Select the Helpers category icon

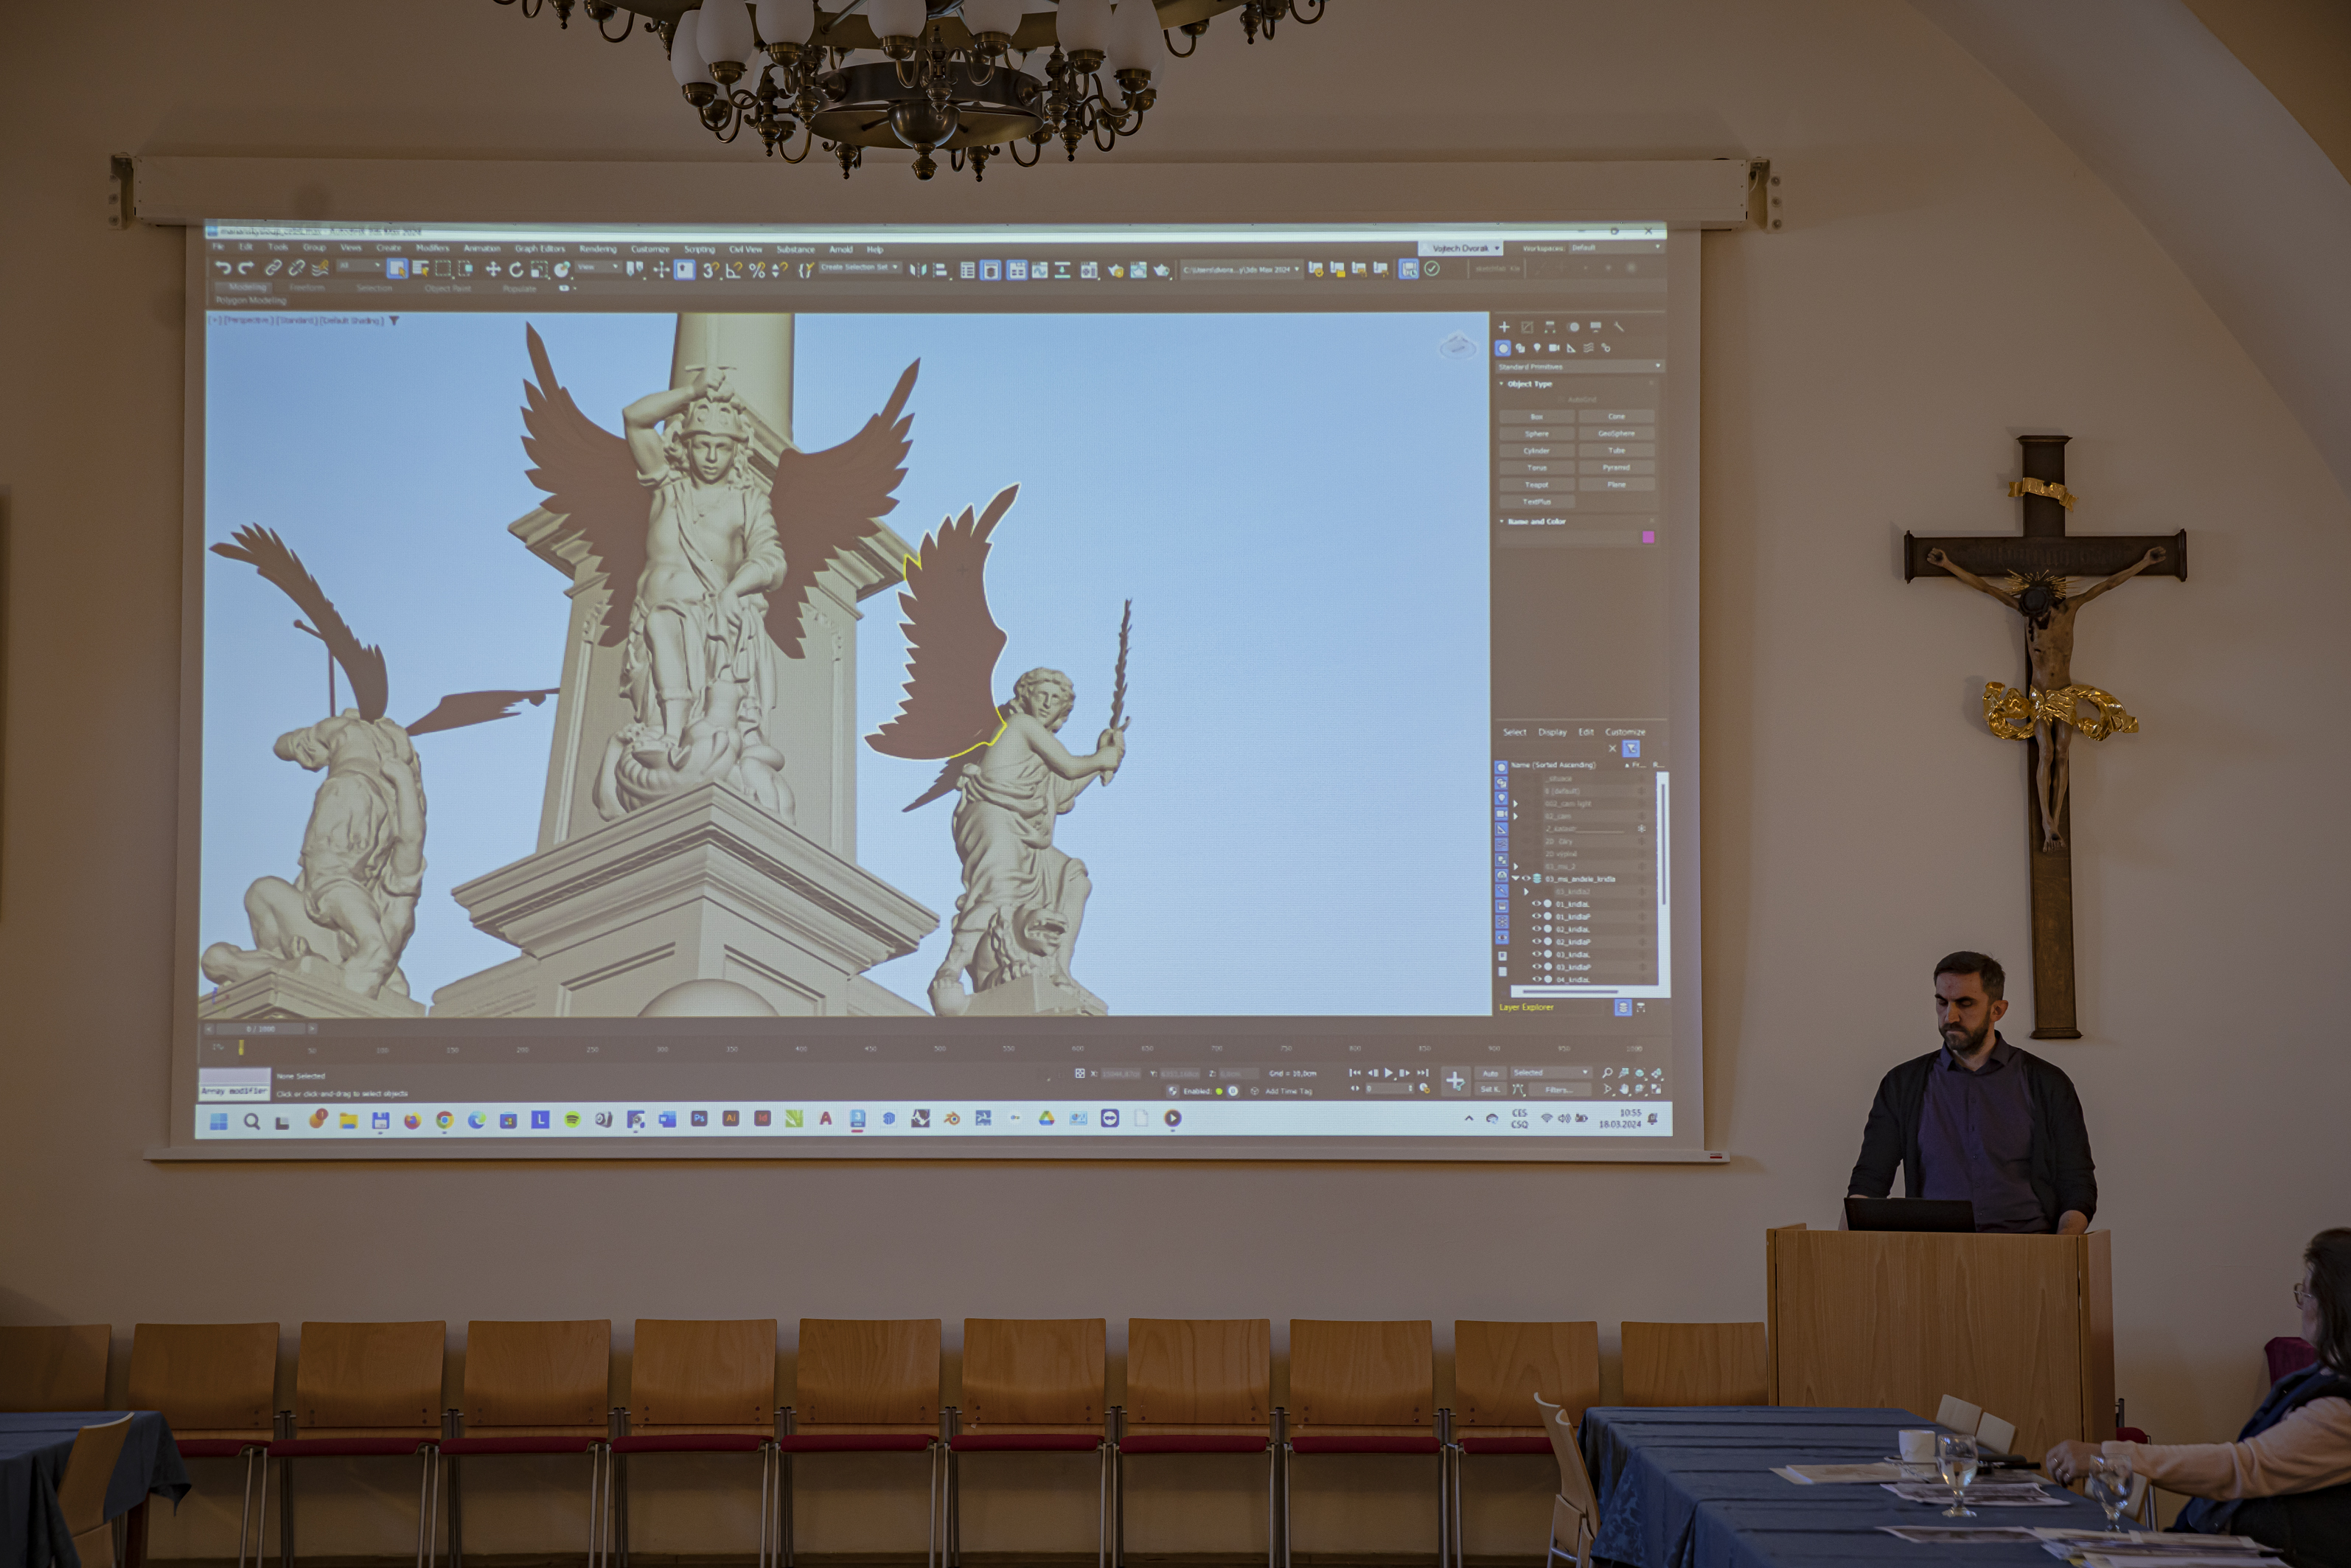tap(1571, 348)
